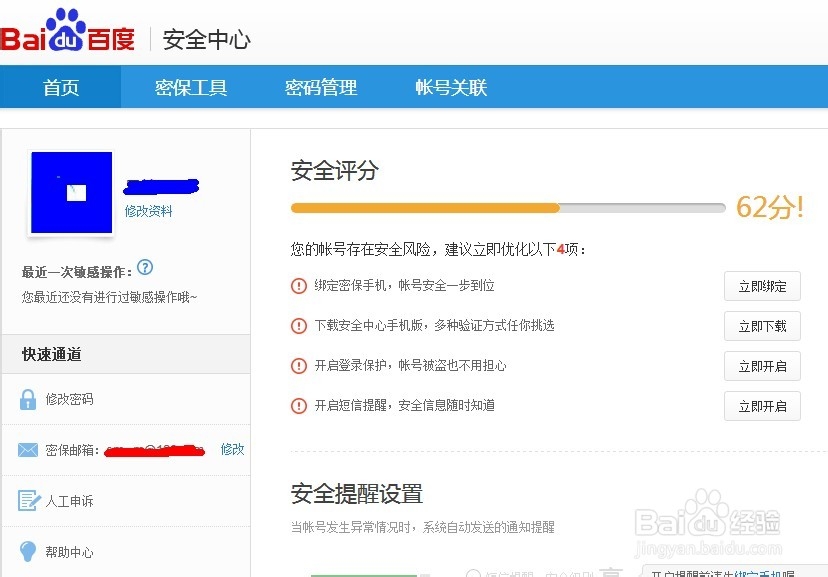Click 修改 next to 密保邮箱
The image size is (828, 577).
[232, 449]
